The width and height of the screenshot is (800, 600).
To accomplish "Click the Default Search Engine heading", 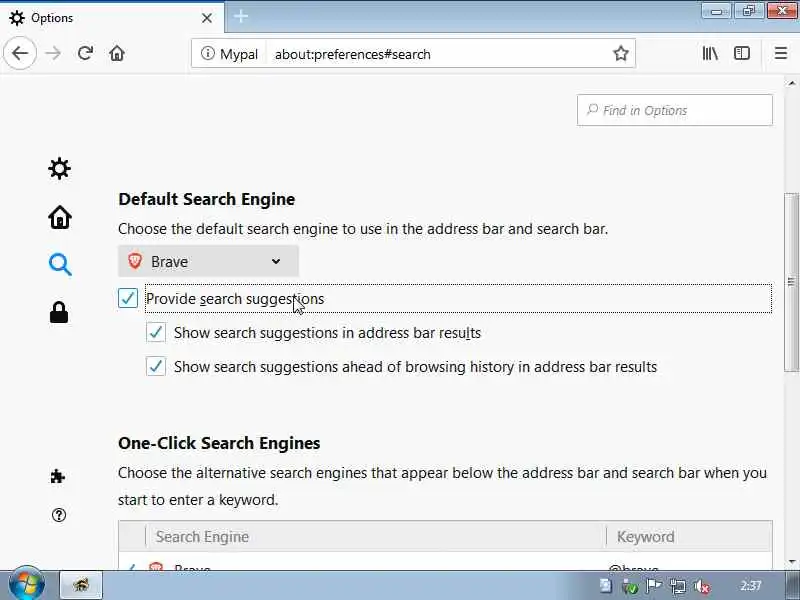I will (206, 199).
